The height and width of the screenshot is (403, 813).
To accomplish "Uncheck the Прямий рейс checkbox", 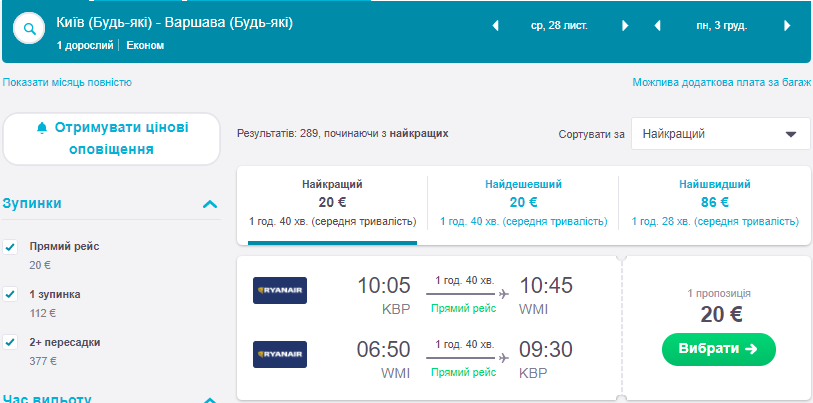I will 10,246.
